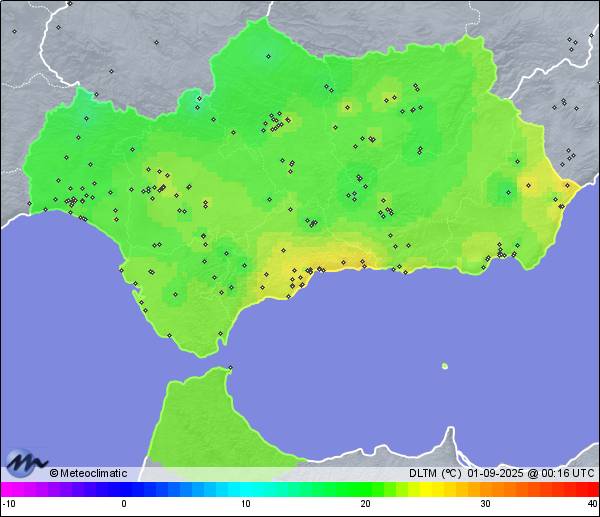Pick the yellow segment of the color scale
This screenshot has width=600, height=517.
(426, 489)
